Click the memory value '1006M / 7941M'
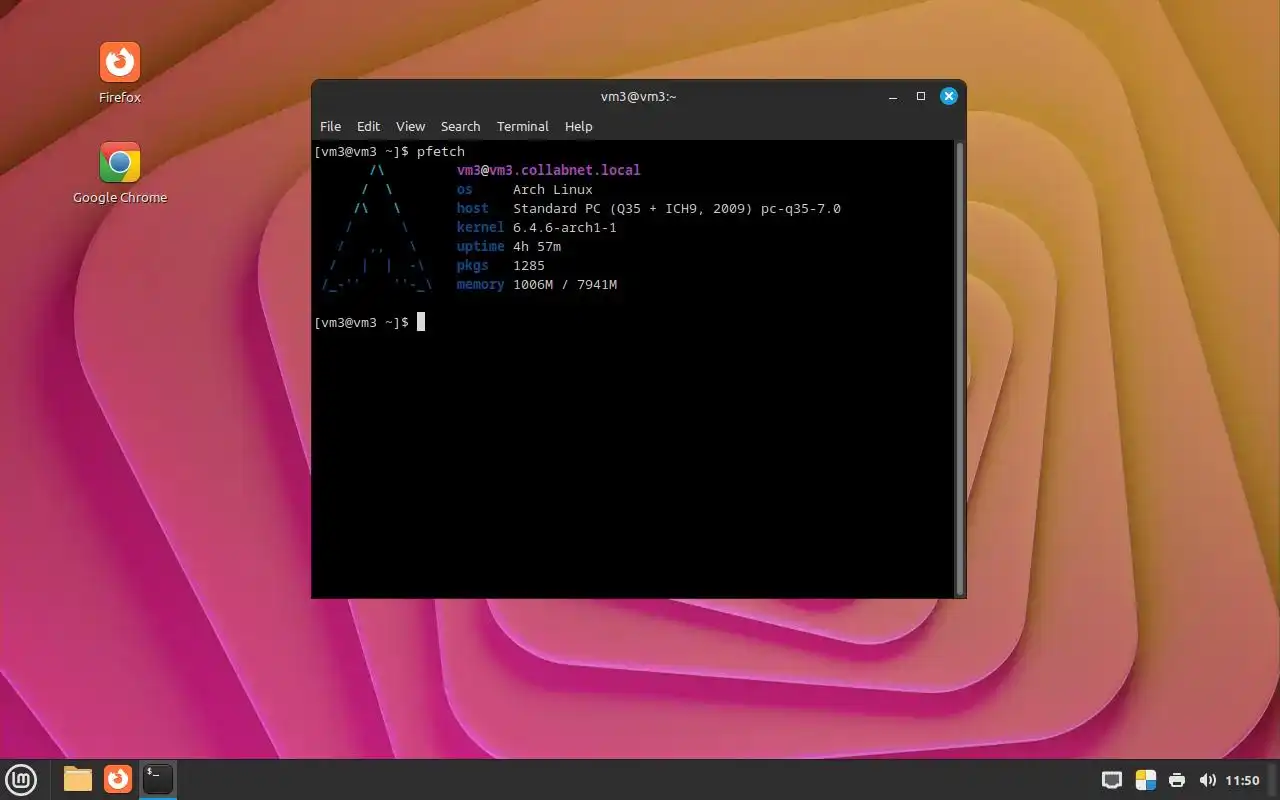Image resolution: width=1280 pixels, height=800 pixels. (x=565, y=284)
